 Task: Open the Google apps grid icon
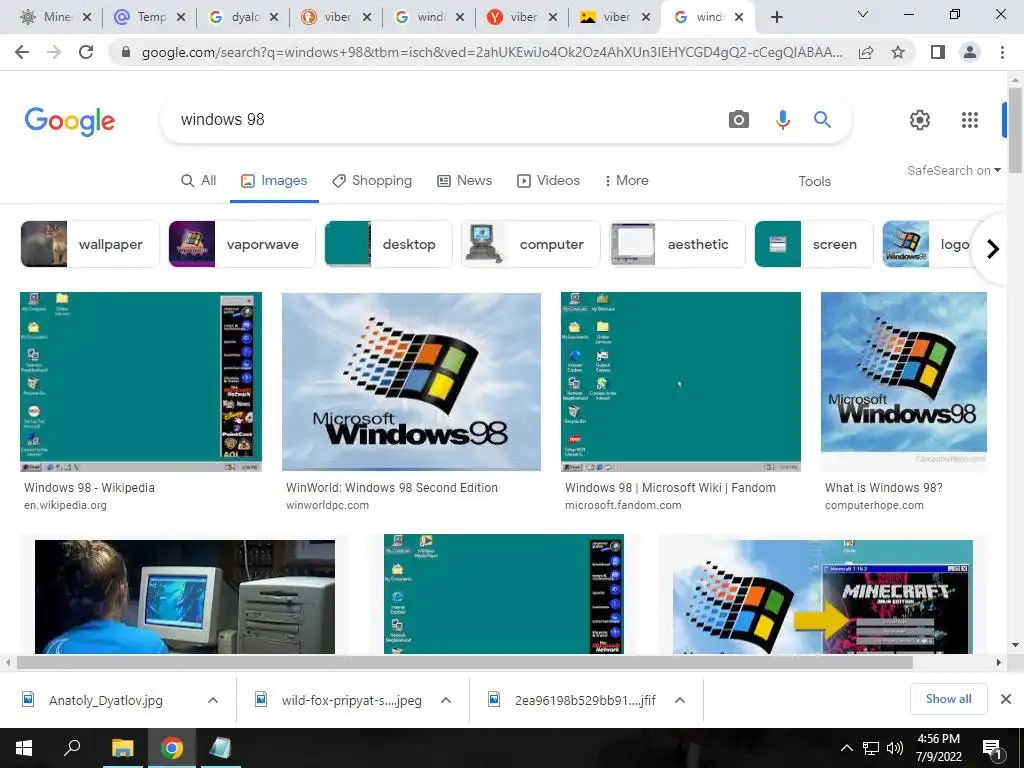click(x=970, y=120)
